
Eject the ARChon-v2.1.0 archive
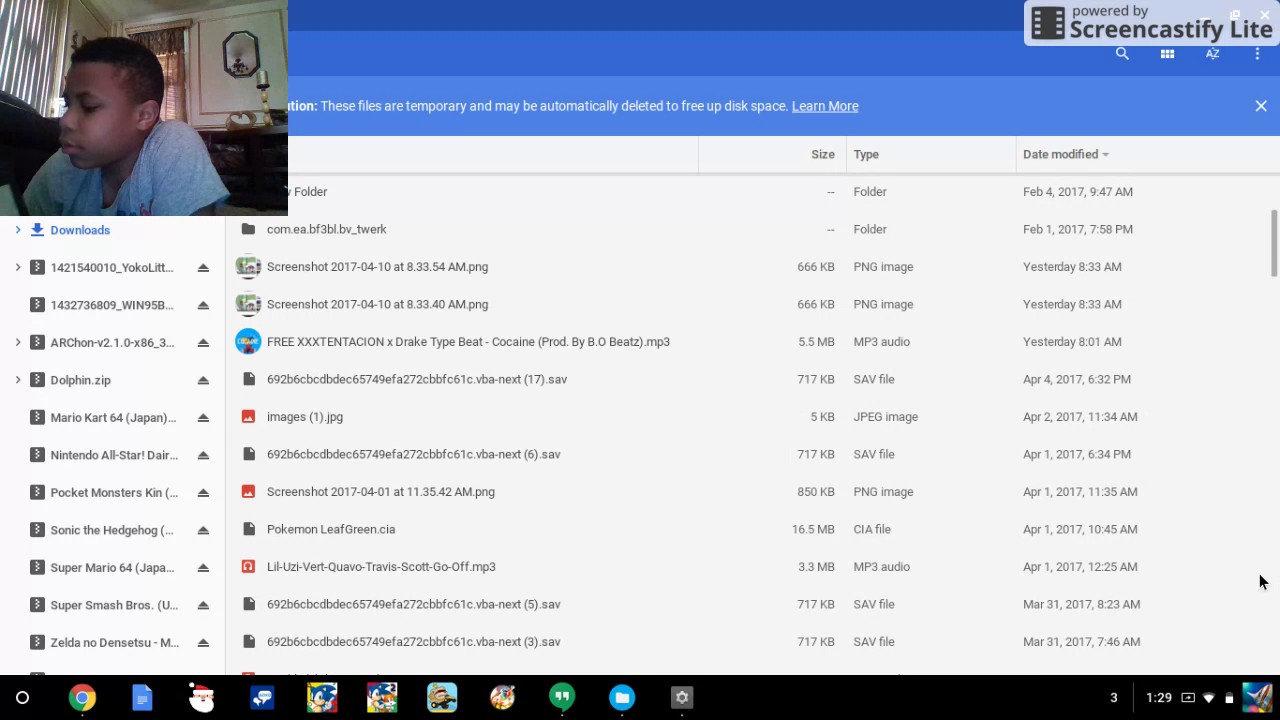[203, 342]
